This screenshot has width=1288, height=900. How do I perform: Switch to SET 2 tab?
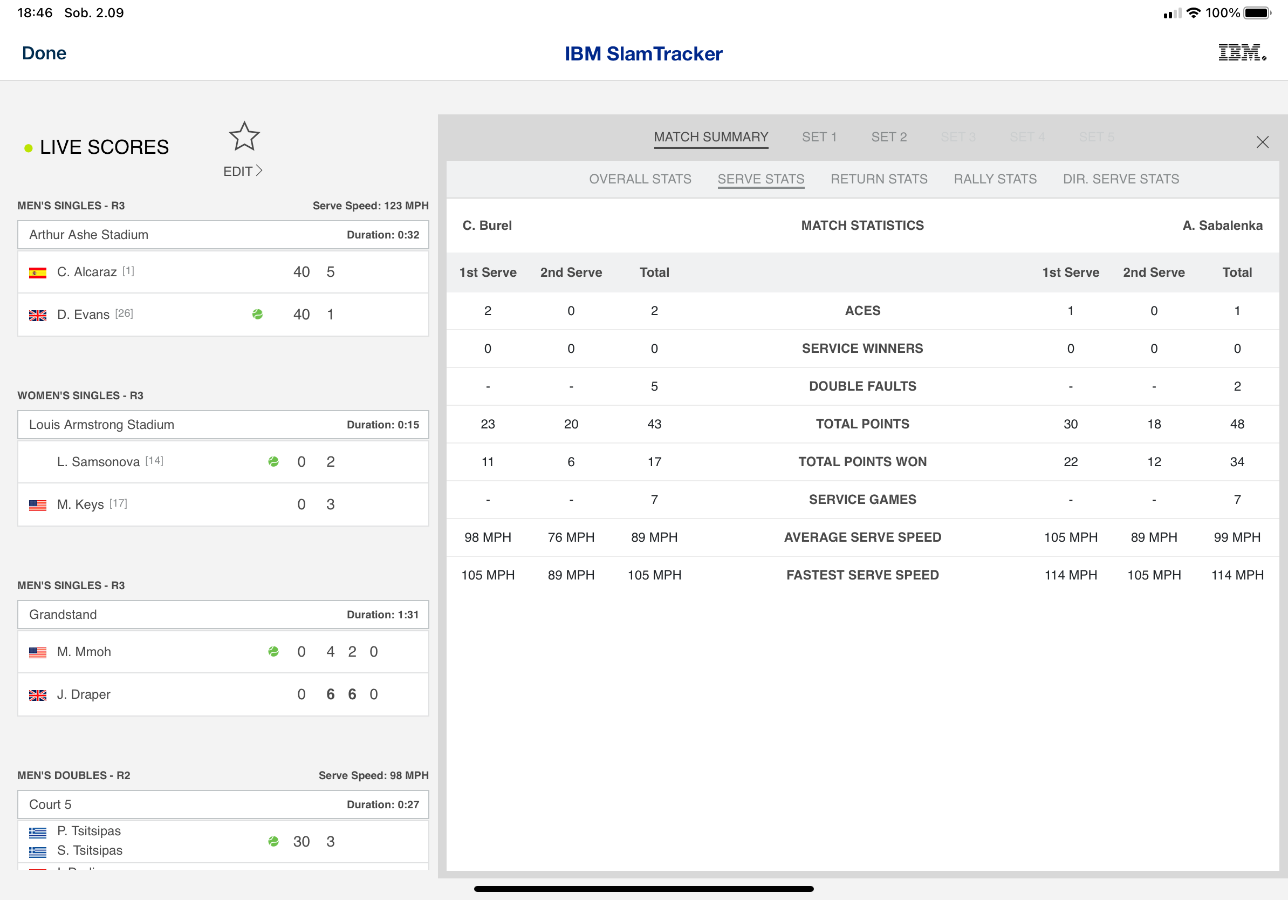point(889,137)
